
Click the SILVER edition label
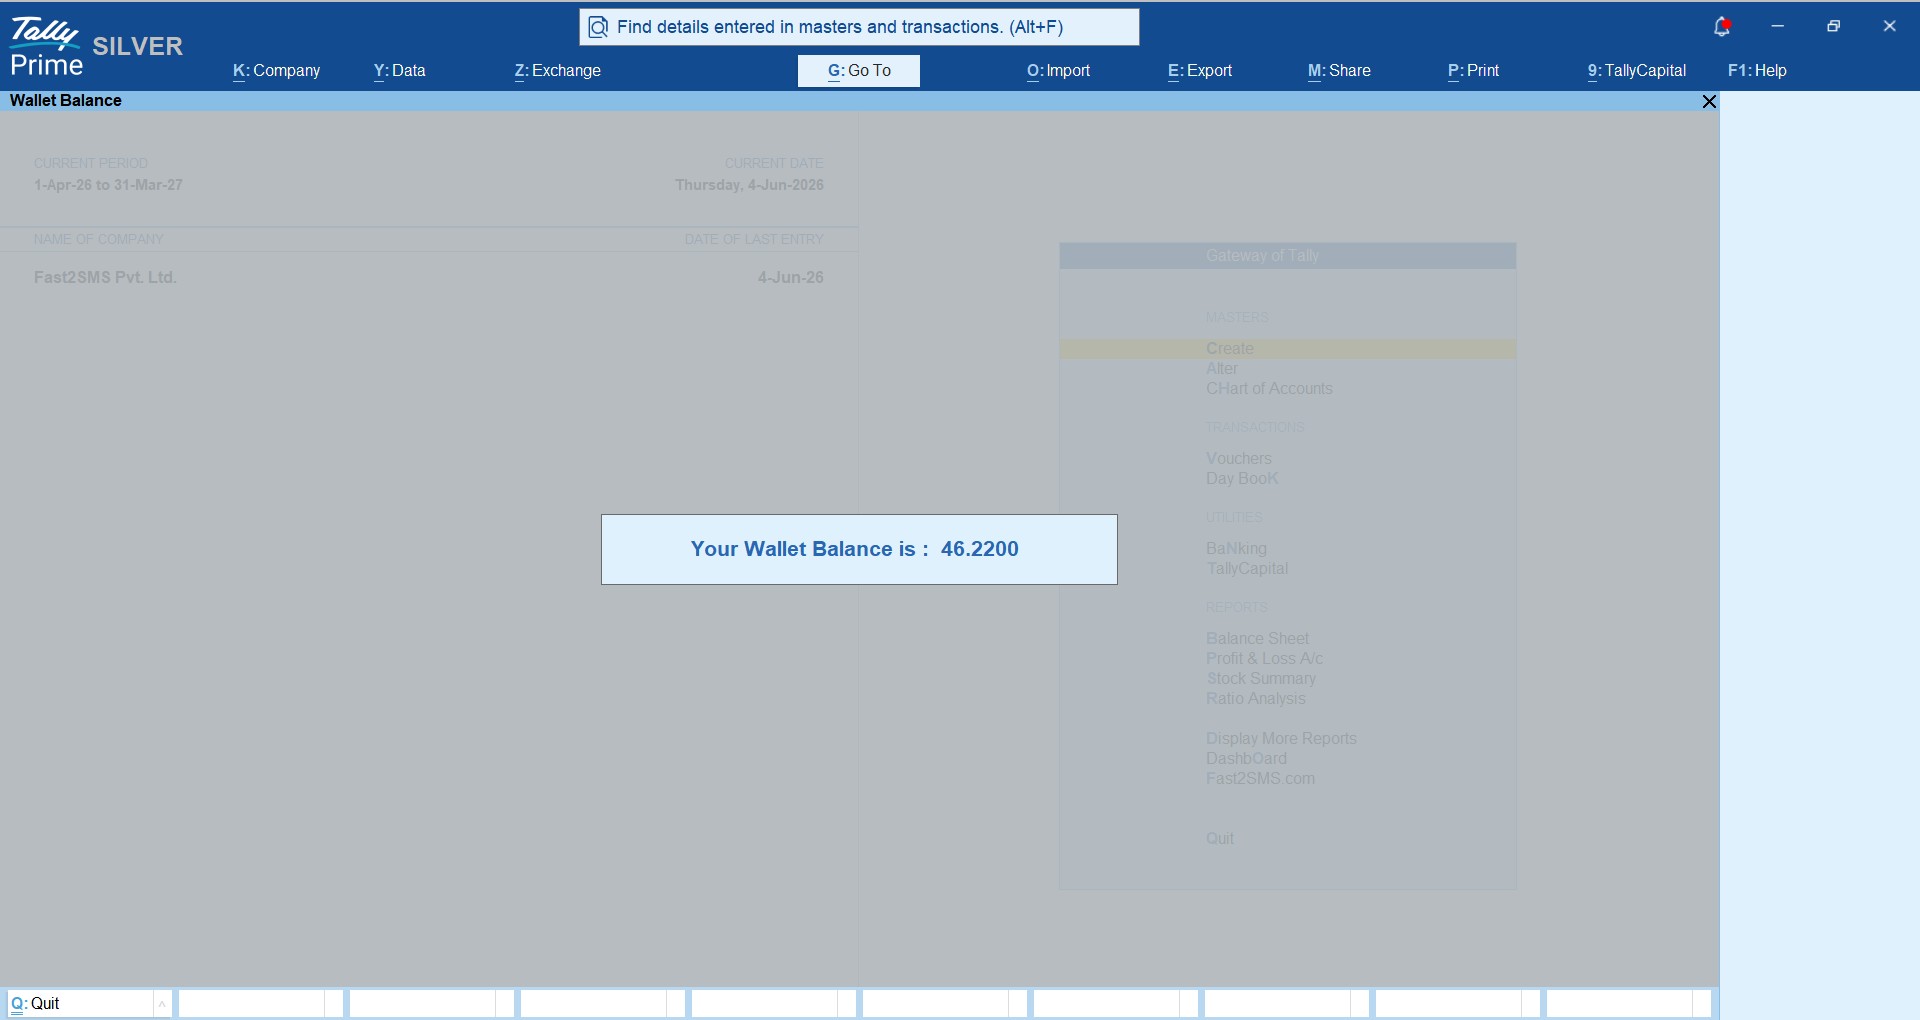(138, 47)
